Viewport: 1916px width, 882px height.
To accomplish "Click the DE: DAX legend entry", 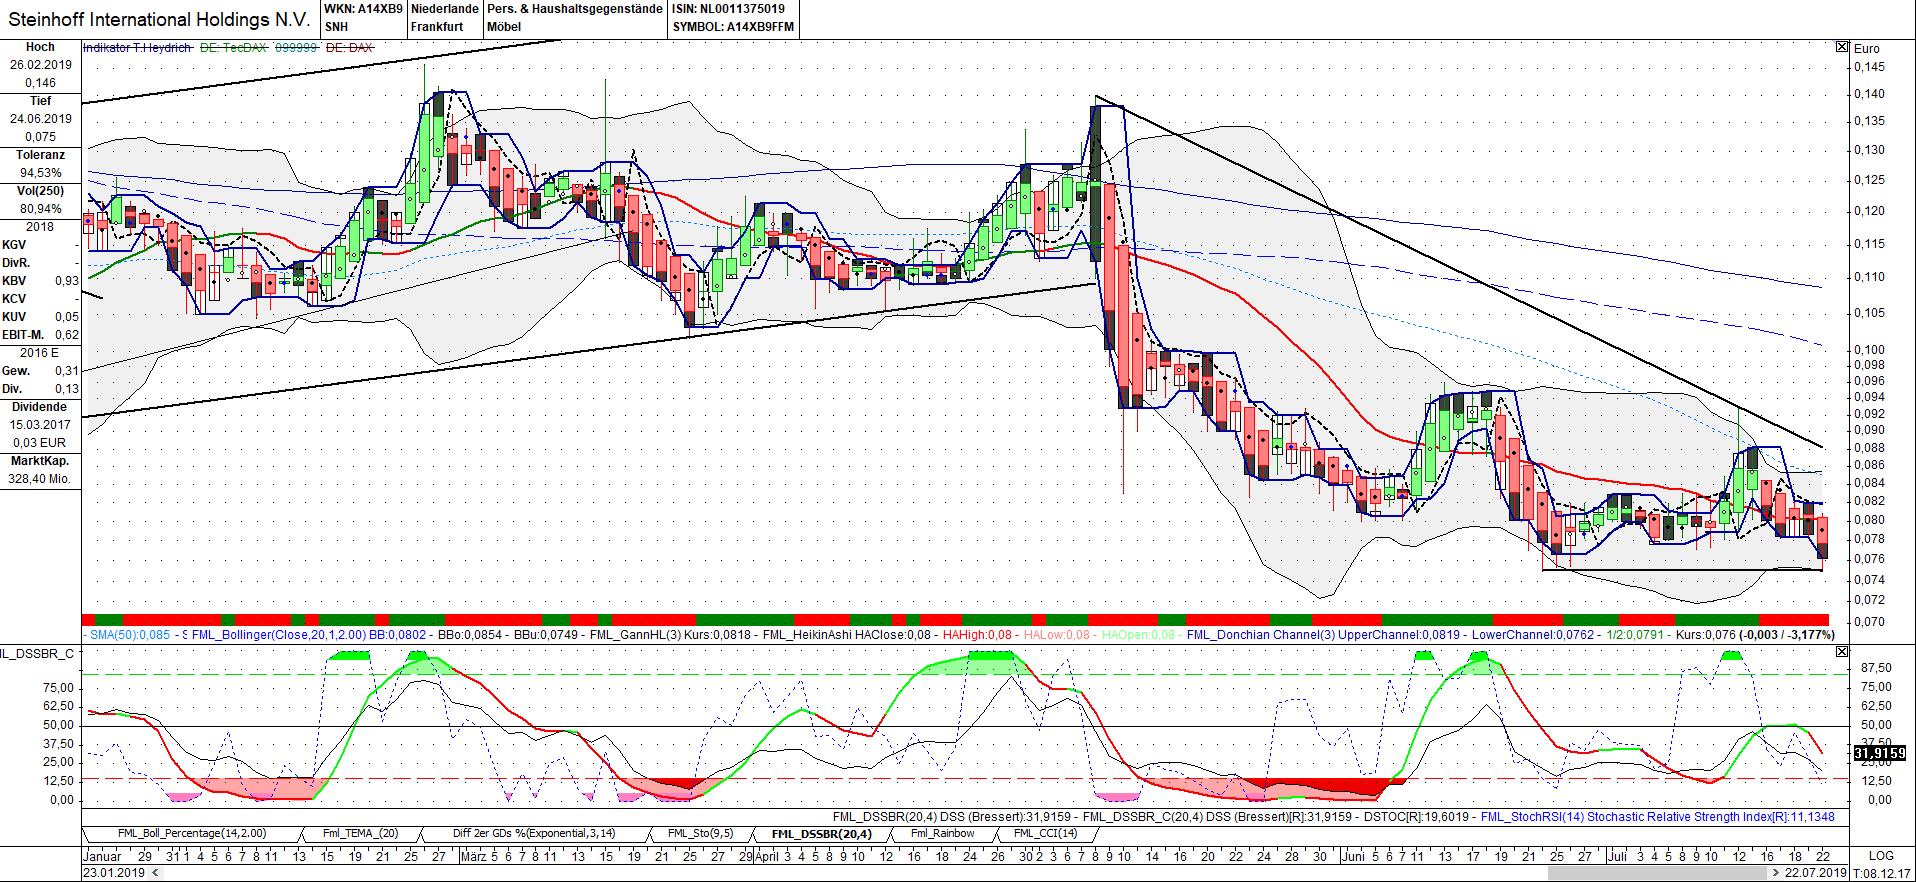I will [349, 48].
